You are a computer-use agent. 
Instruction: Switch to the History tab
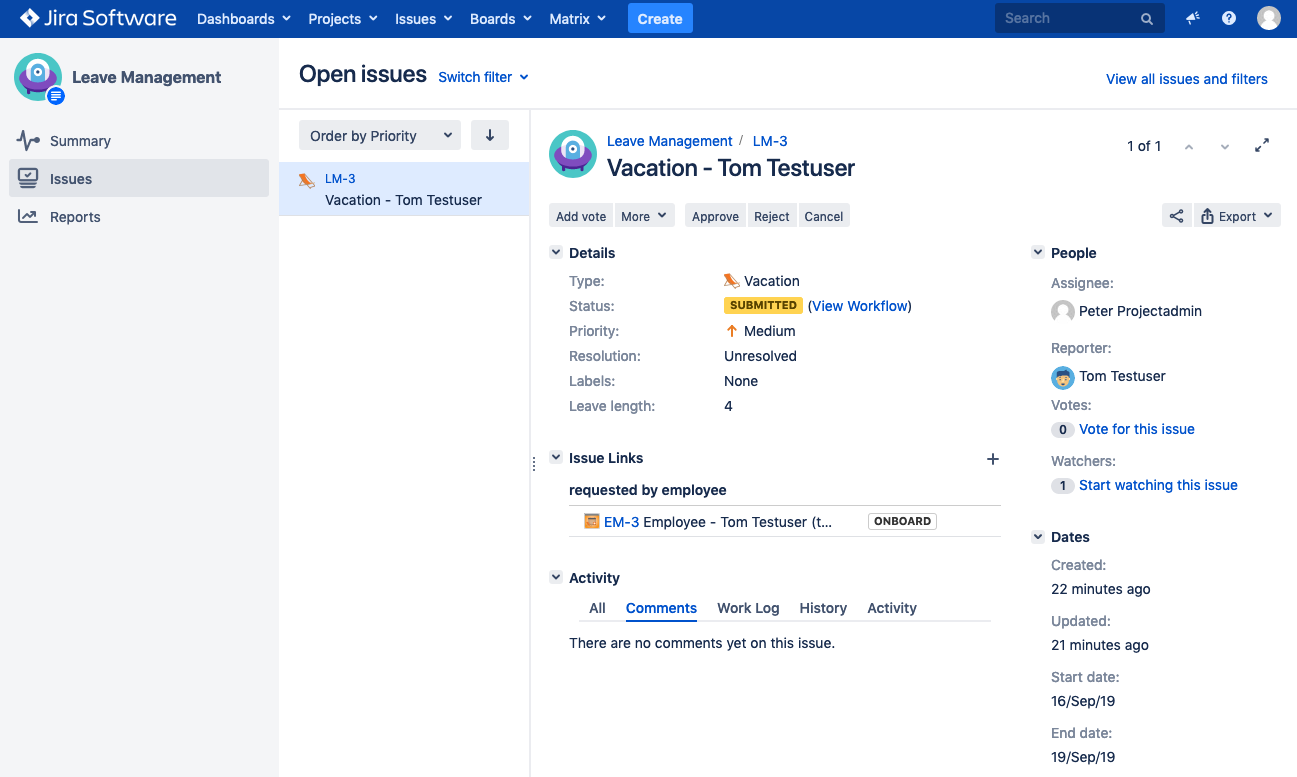click(823, 608)
